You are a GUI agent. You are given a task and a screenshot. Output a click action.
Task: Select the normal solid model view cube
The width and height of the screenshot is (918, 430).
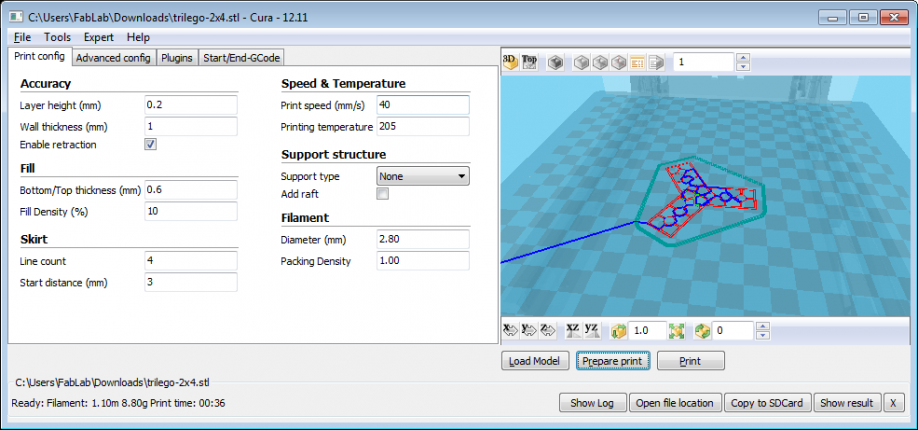[581, 62]
